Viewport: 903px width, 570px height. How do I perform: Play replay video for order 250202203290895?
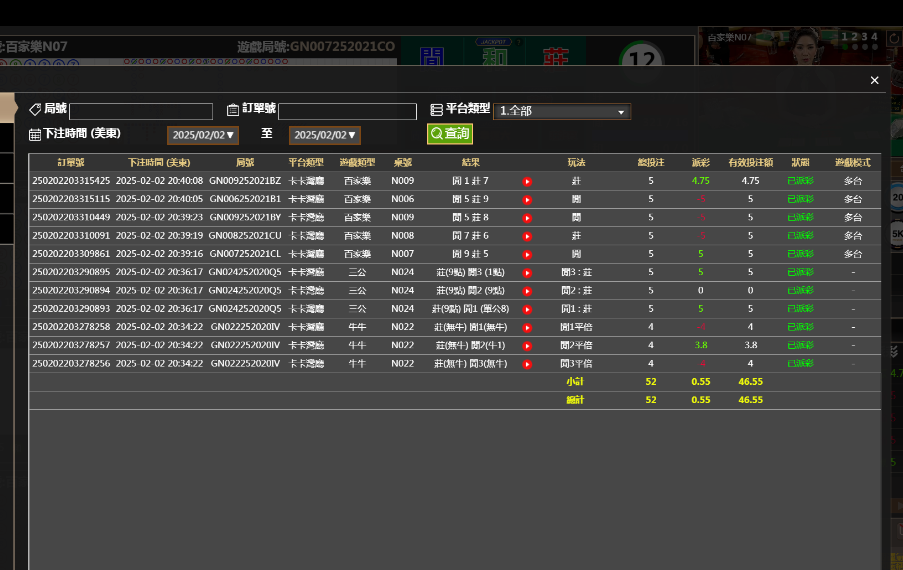coord(527,272)
